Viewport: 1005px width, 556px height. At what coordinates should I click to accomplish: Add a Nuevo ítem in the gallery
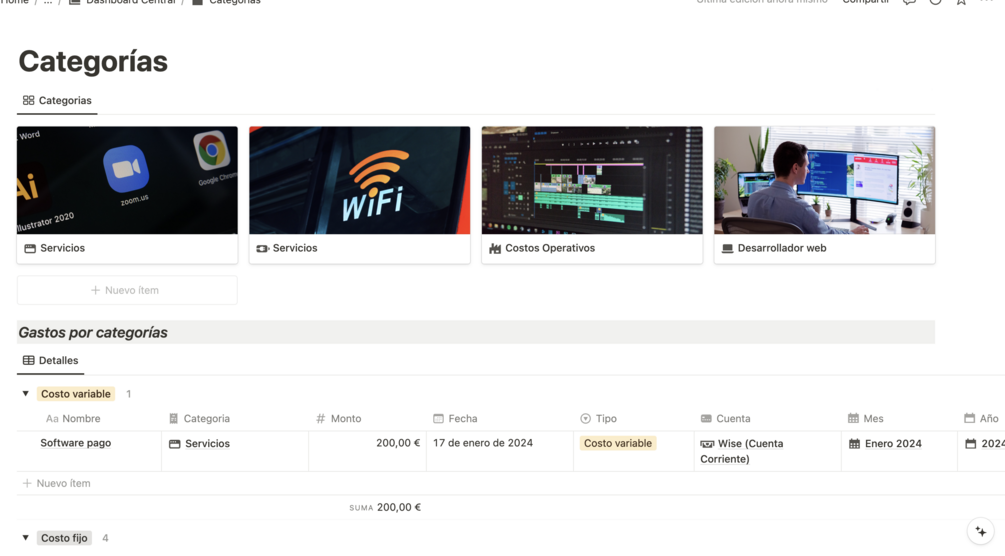(127, 291)
